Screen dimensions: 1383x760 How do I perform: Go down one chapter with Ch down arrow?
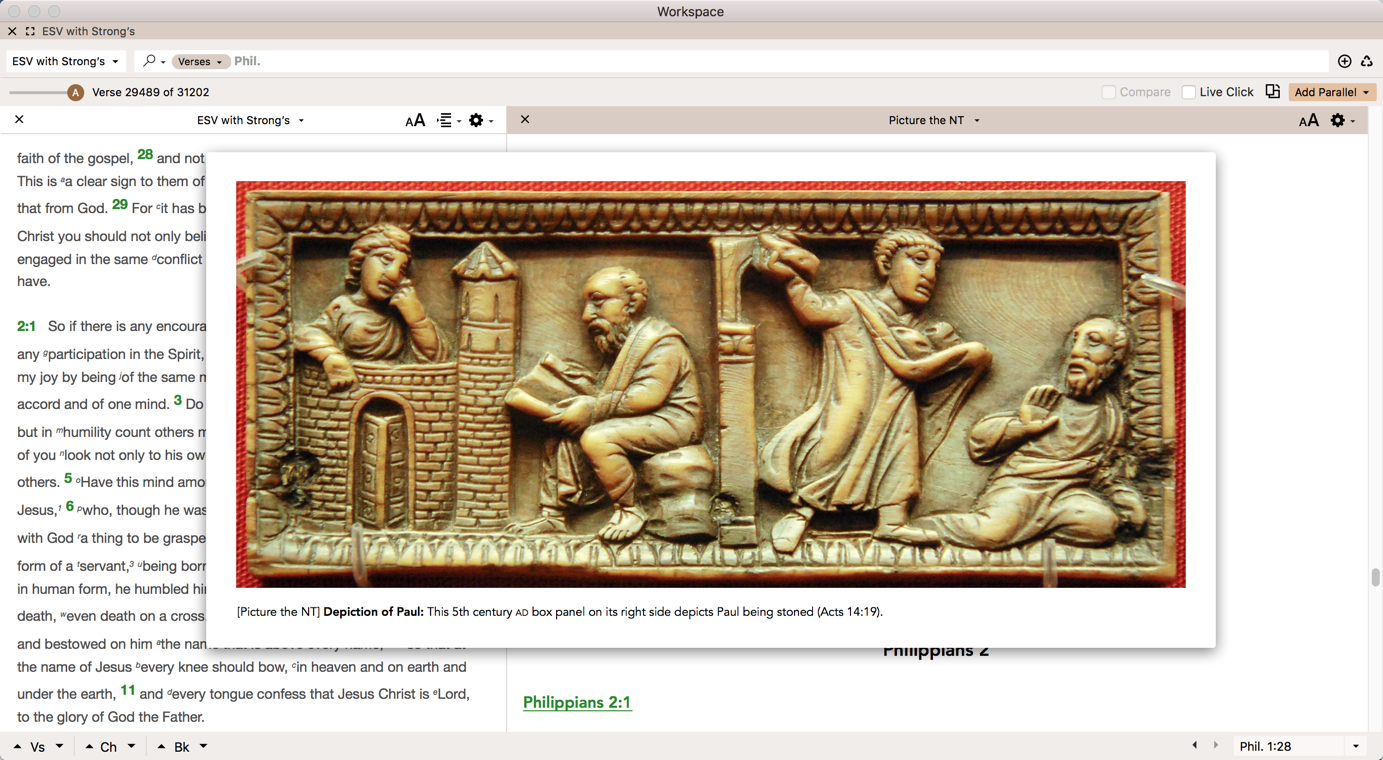point(131,746)
